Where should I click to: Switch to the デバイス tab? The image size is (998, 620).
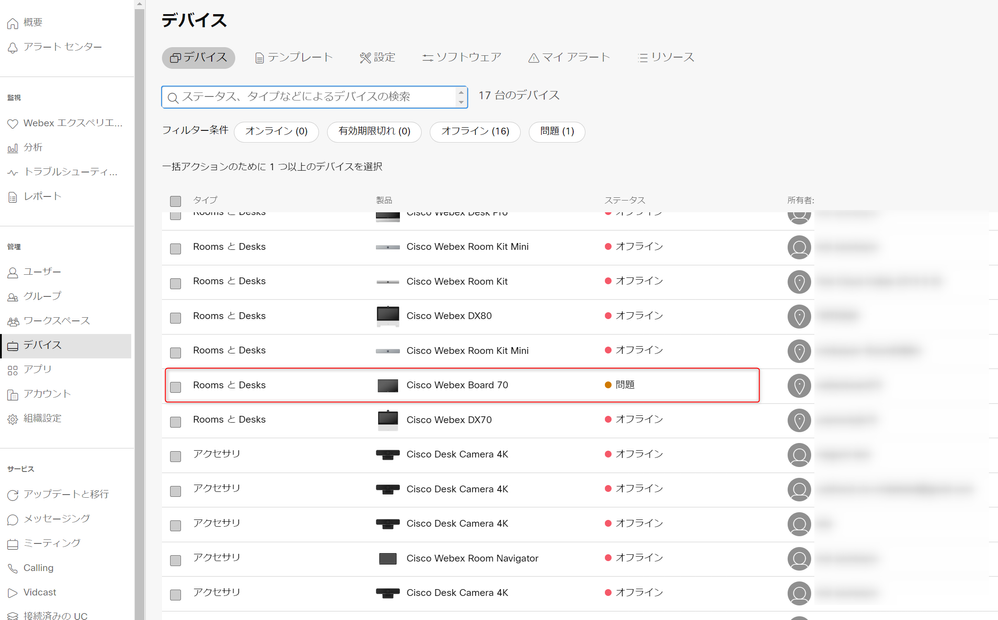coord(199,58)
